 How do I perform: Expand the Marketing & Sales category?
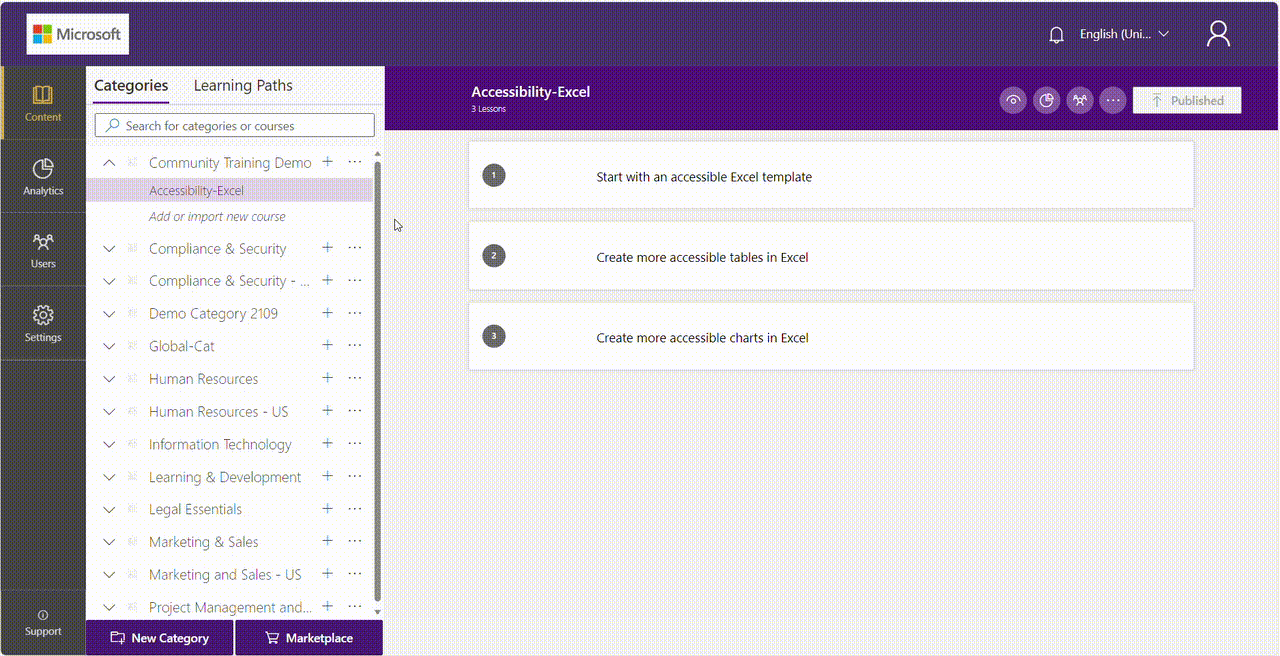point(109,541)
